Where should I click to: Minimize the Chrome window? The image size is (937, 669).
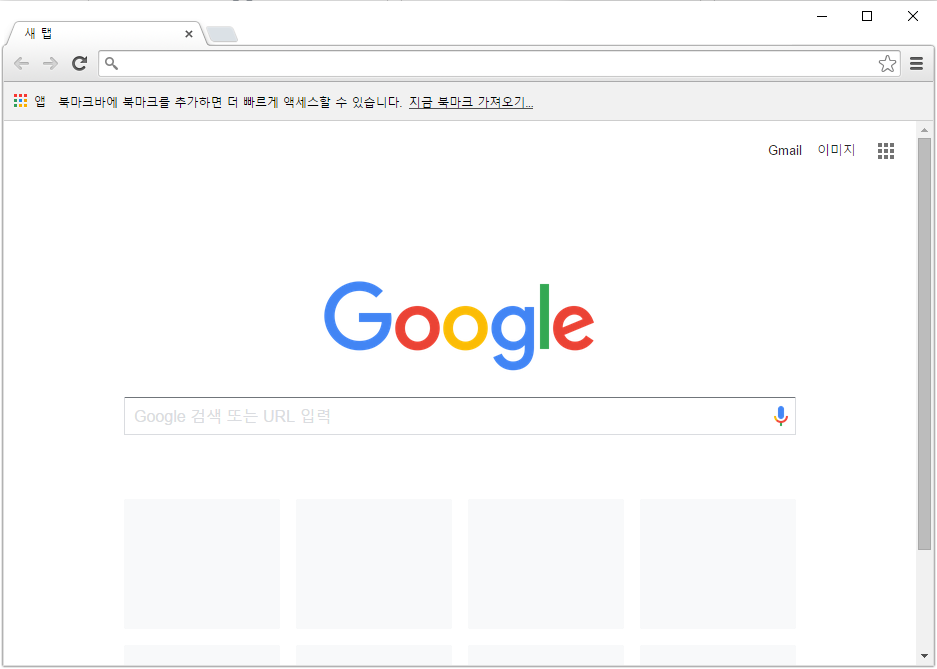822,16
